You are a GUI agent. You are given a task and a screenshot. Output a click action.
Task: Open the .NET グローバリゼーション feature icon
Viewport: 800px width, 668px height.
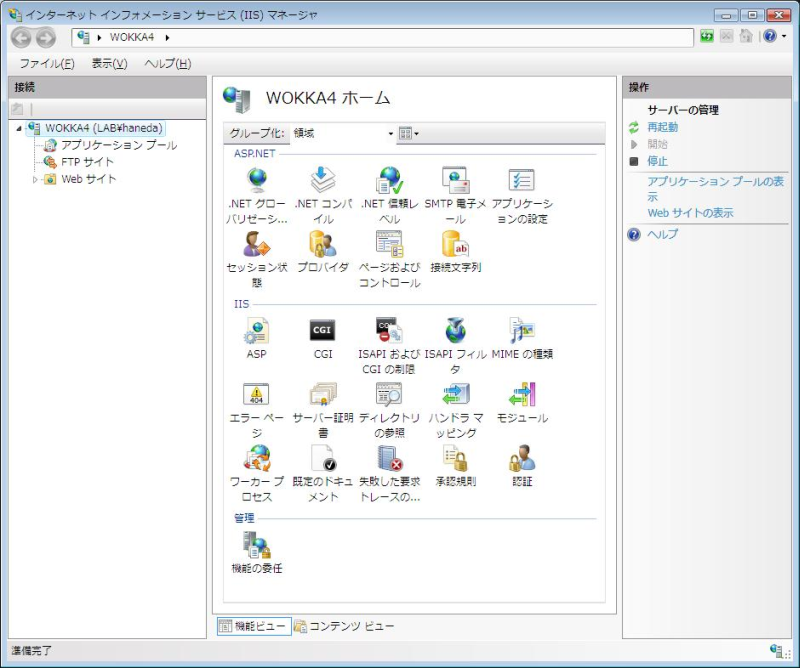tap(257, 180)
